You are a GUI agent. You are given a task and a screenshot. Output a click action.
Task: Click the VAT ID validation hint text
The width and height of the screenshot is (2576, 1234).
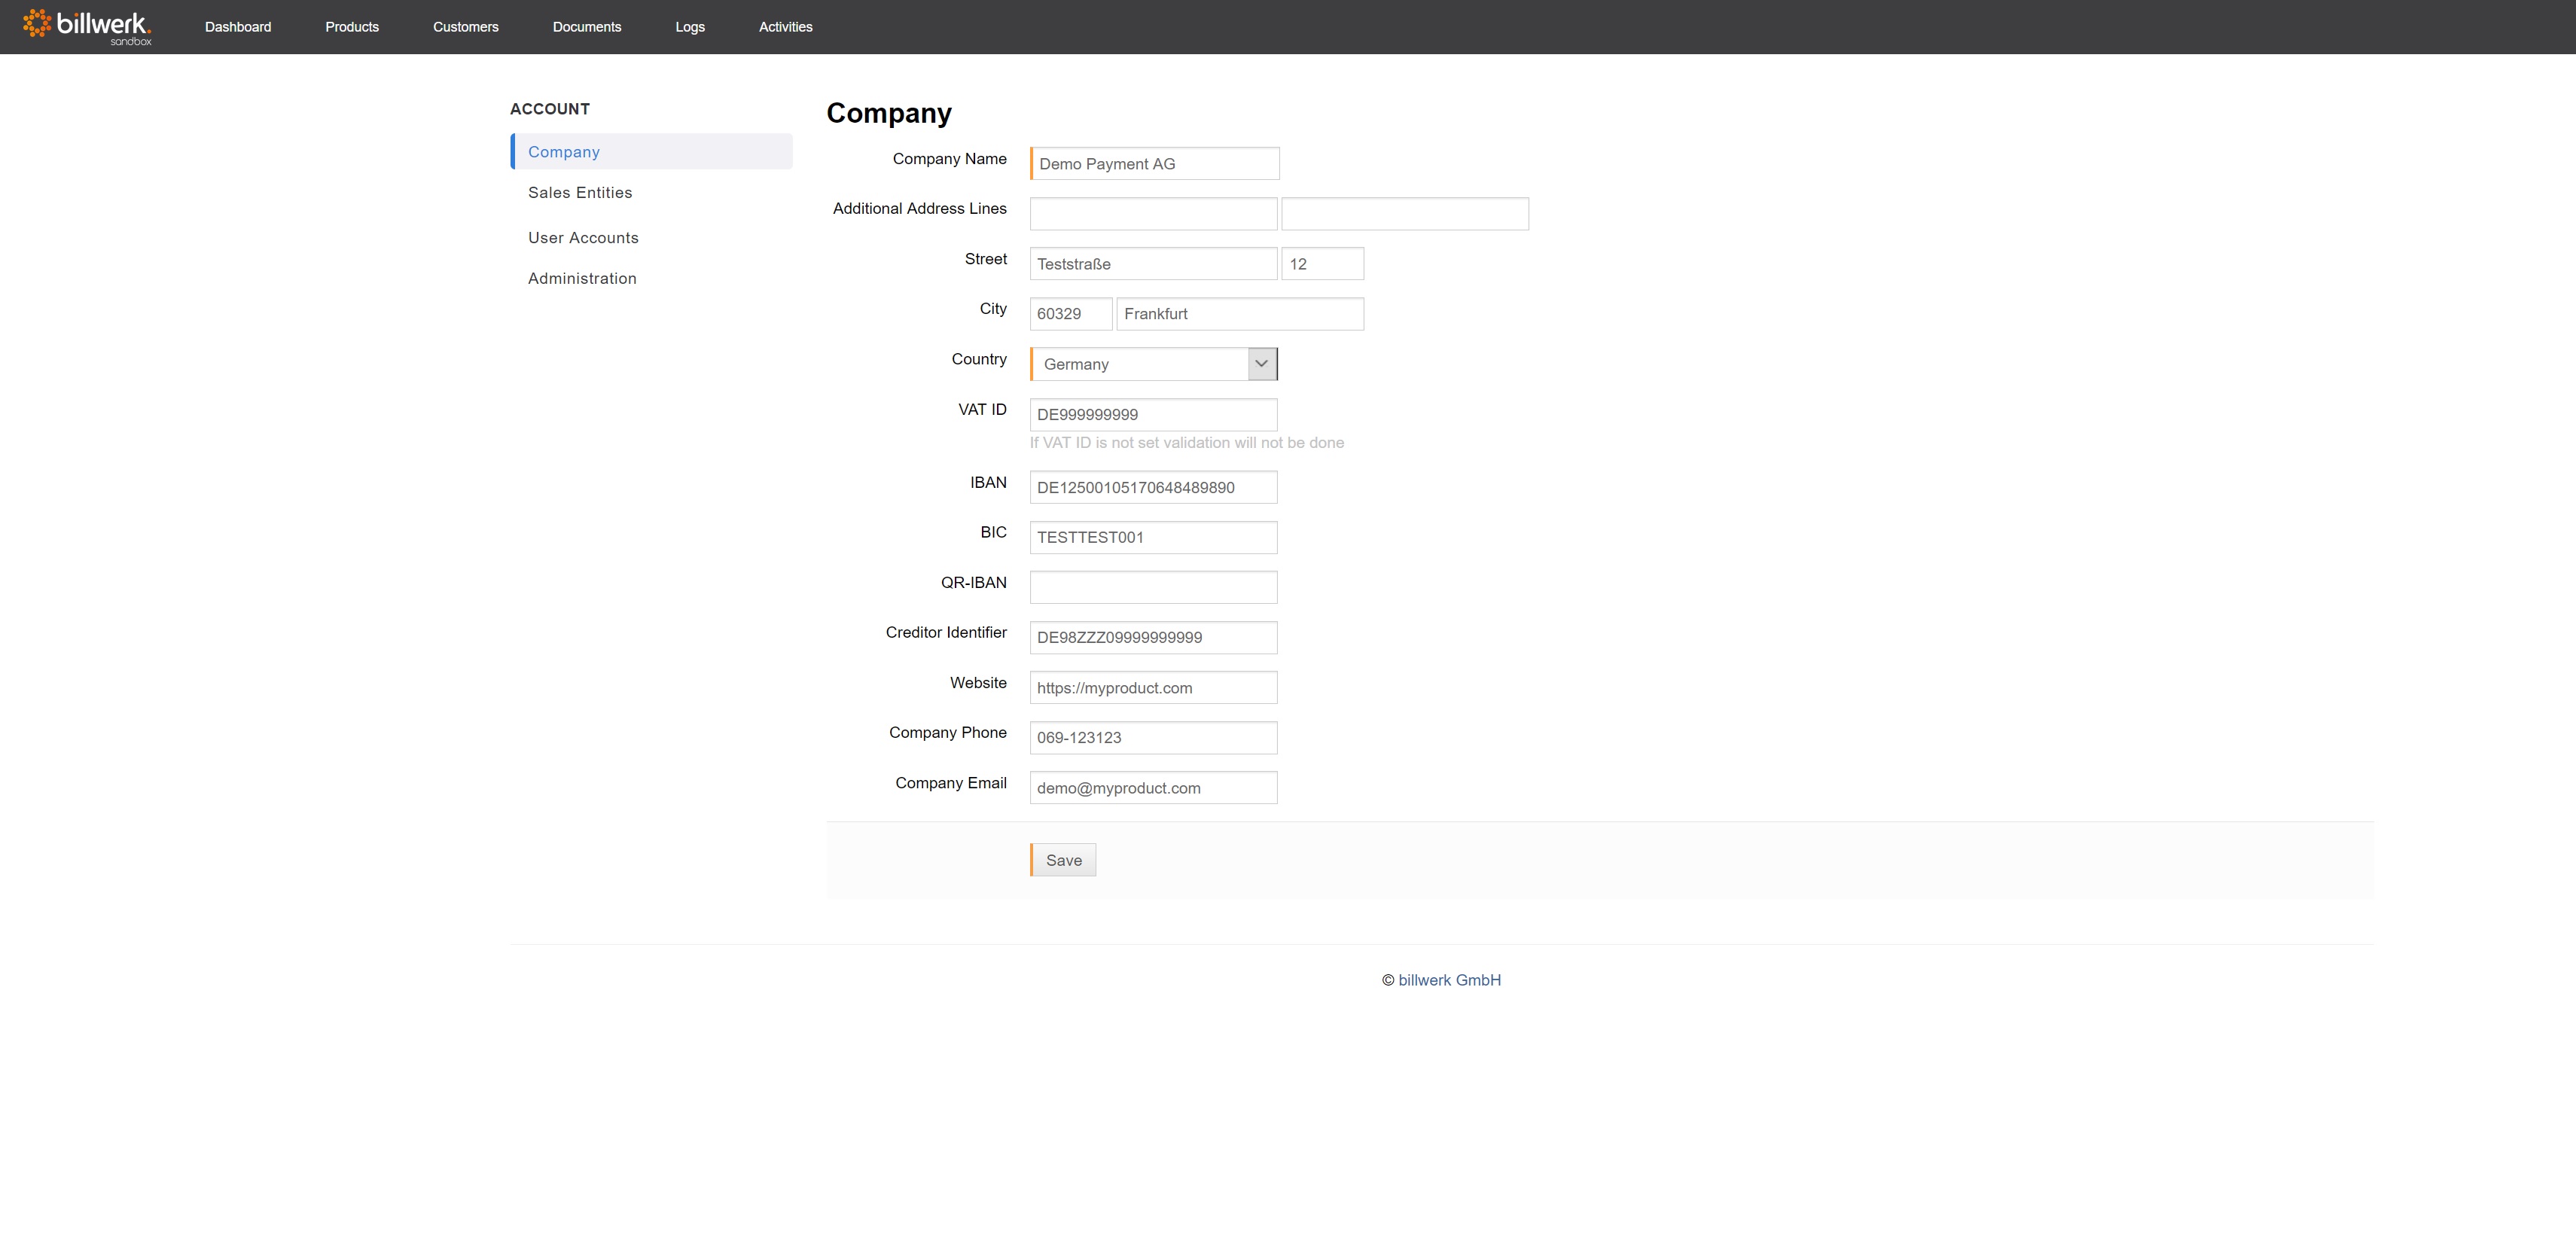coord(1187,443)
